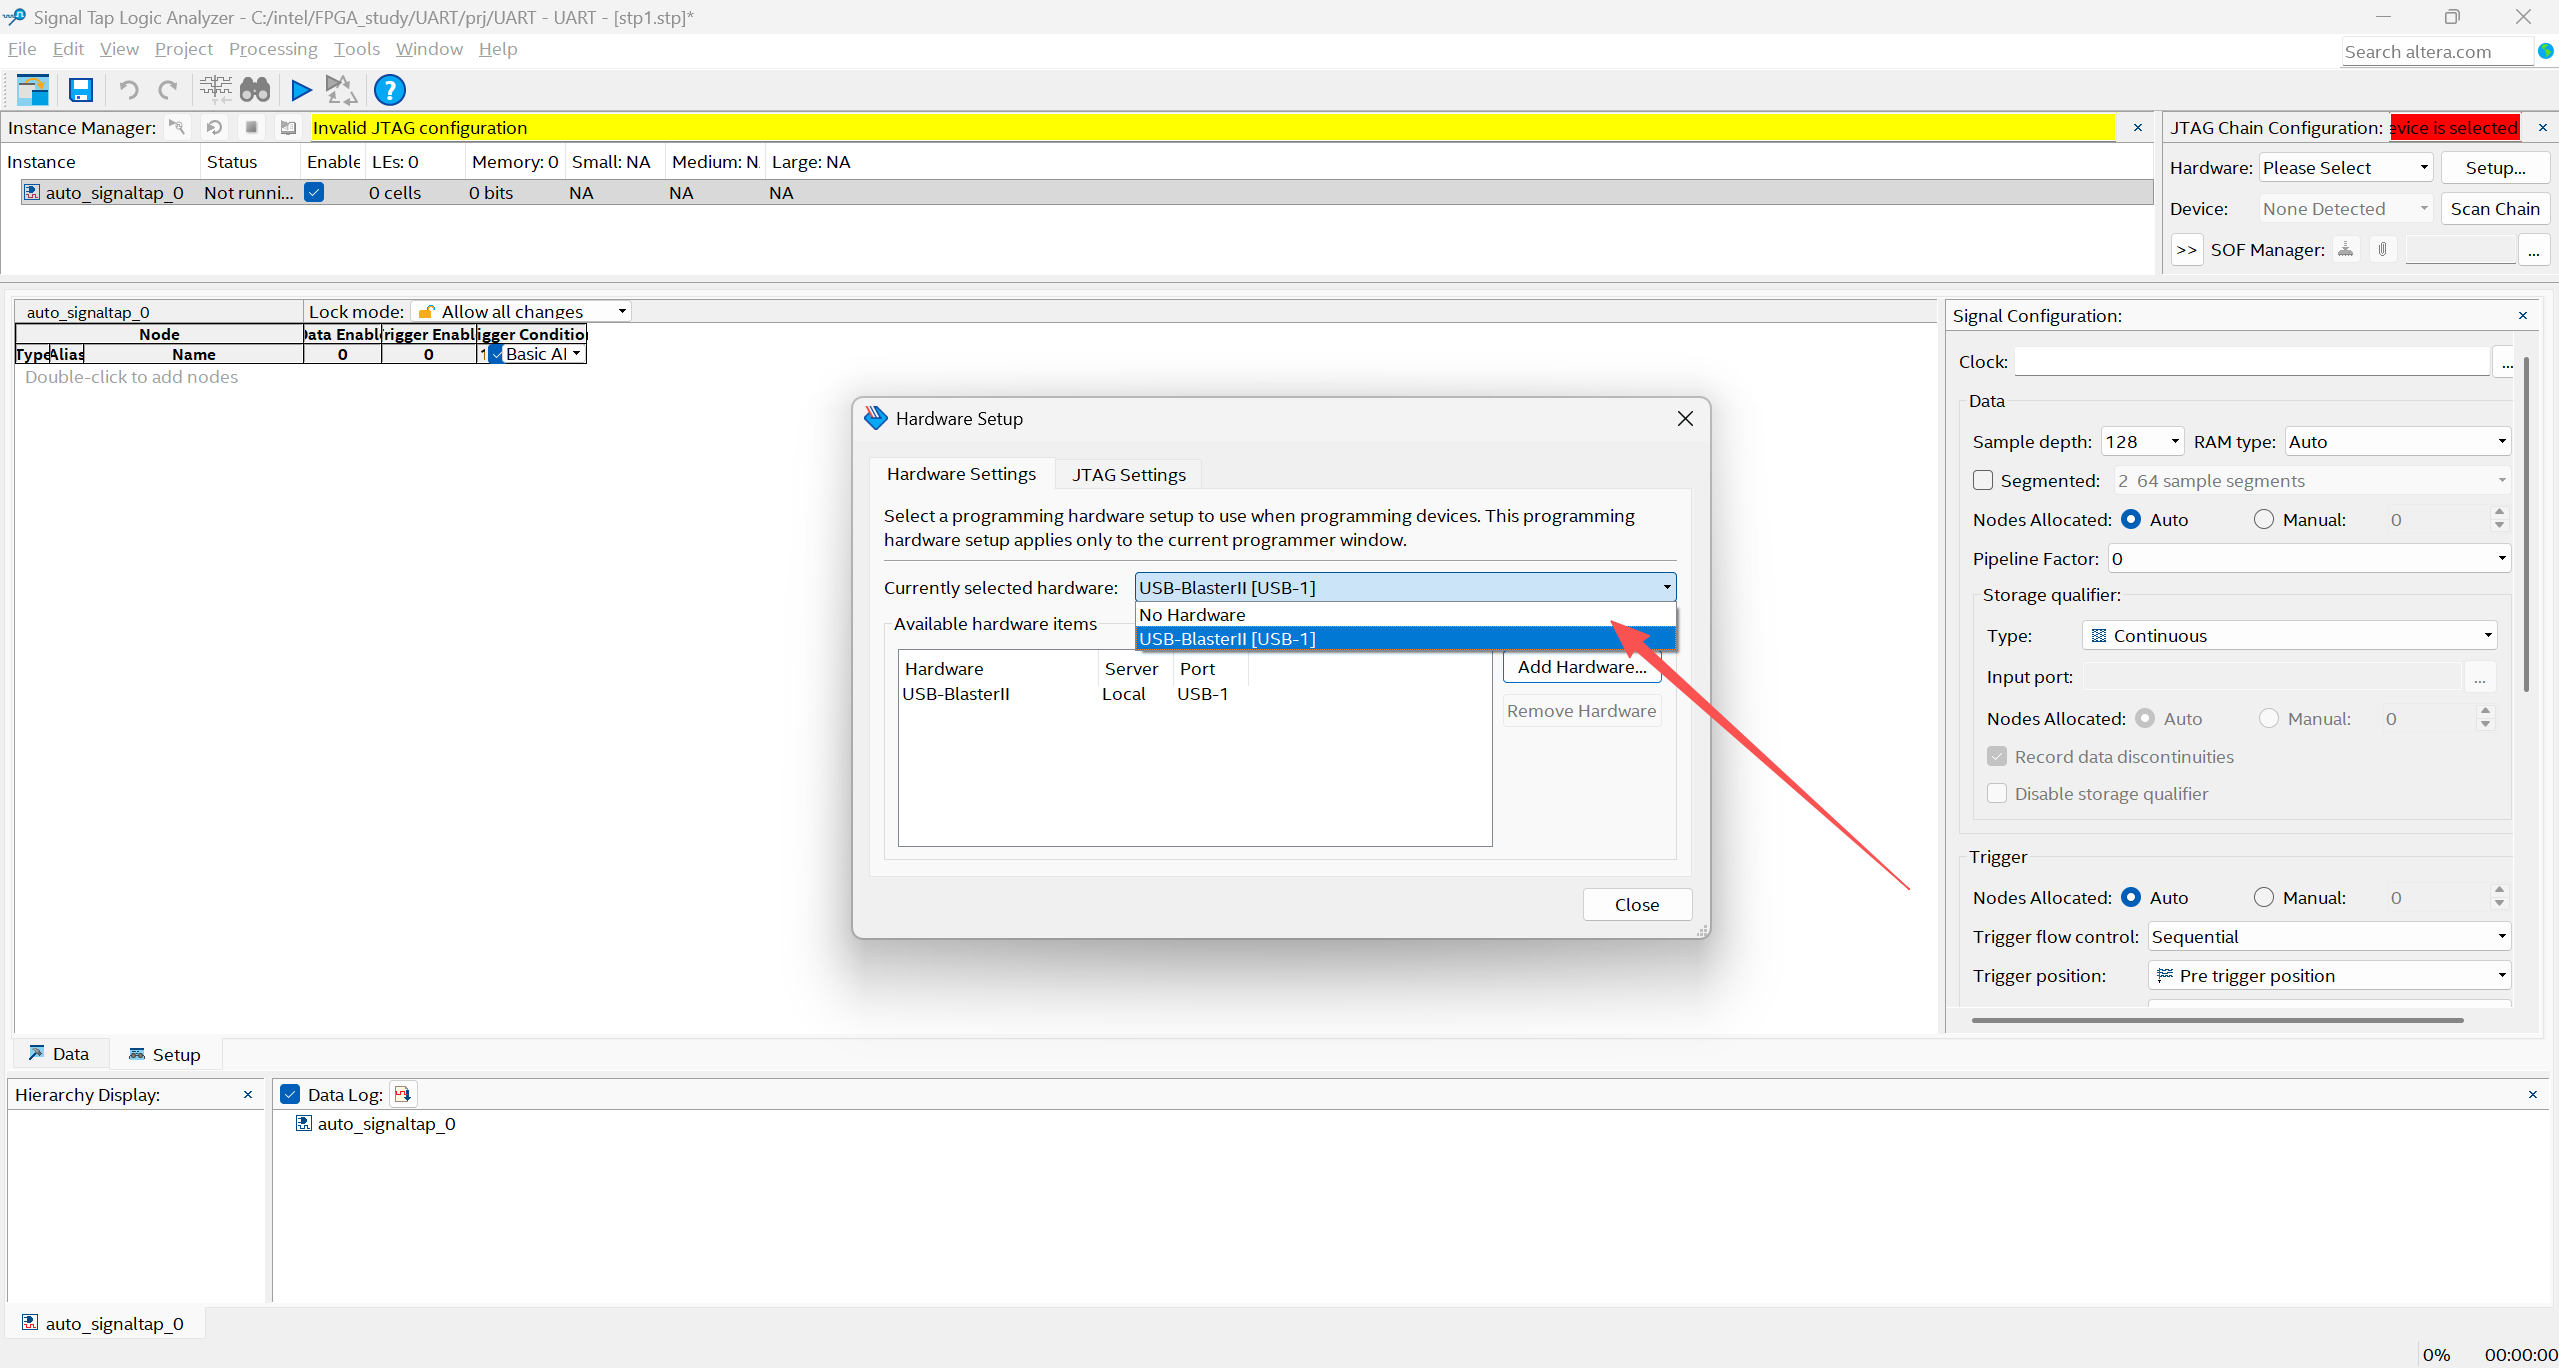This screenshot has width=2559, height=1368.
Task: Click the Signal Configuration vertical scrollbar
Action: point(2526,525)
